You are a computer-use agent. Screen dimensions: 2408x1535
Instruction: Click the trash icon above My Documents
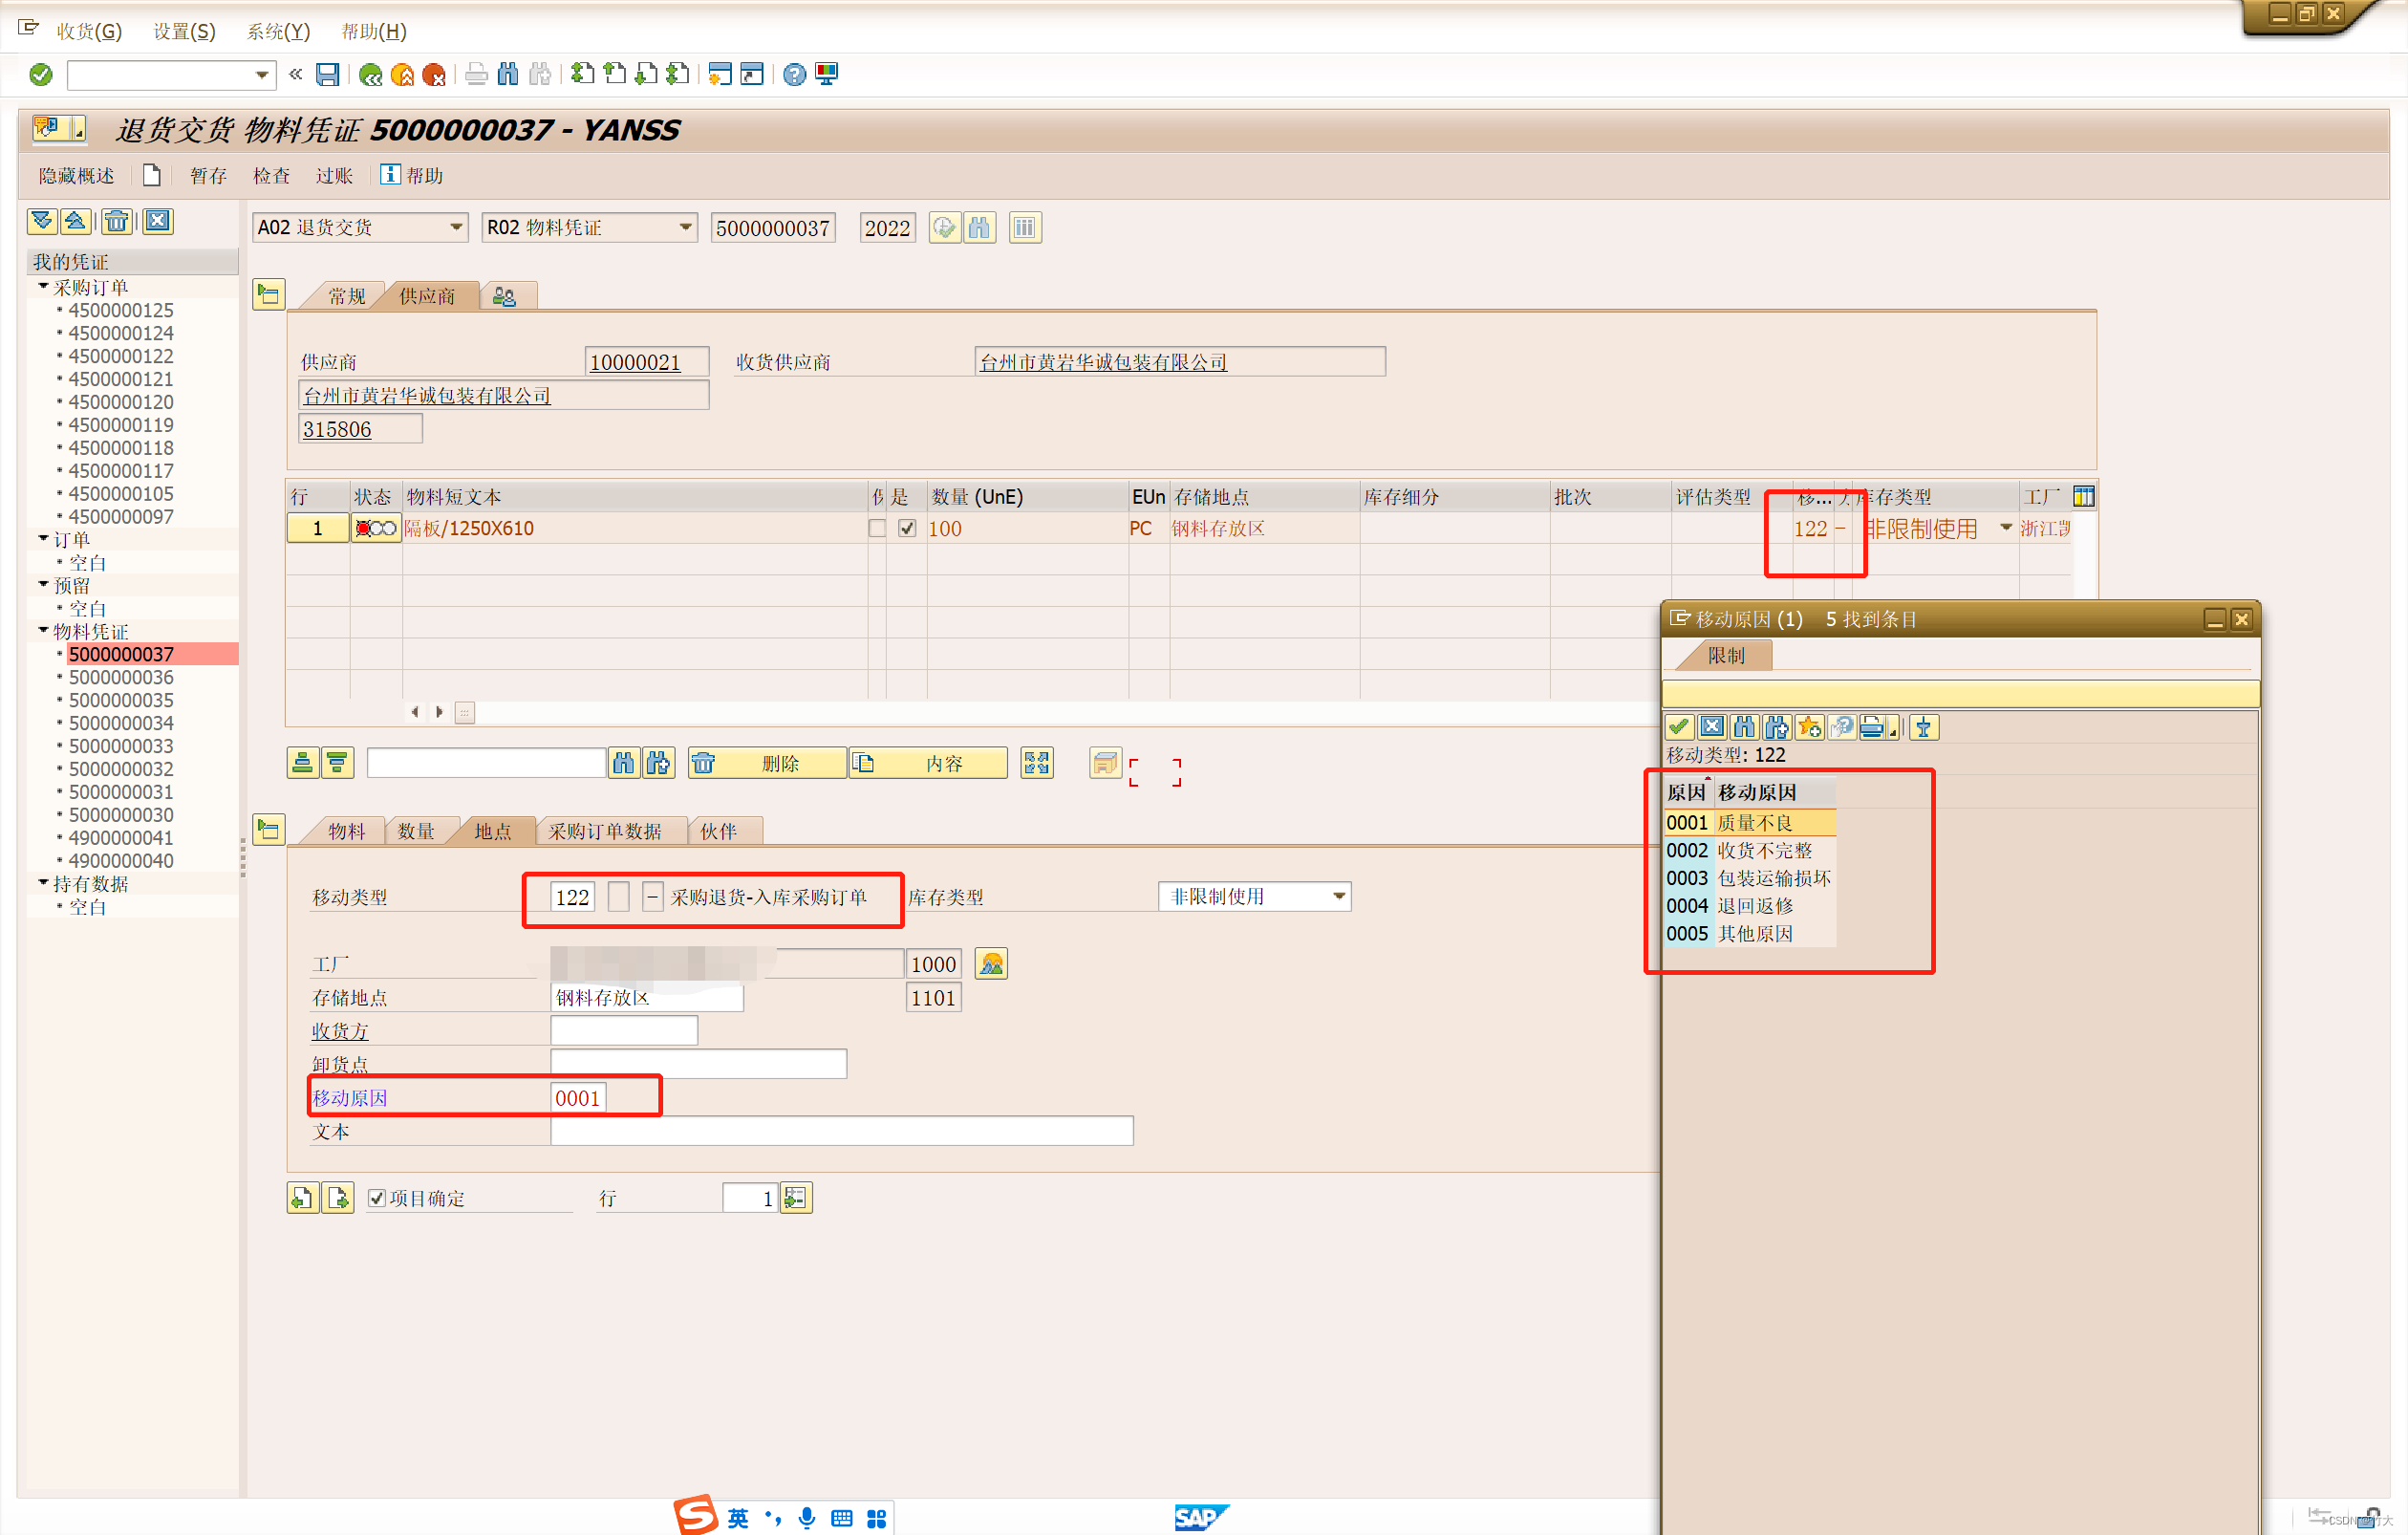(x=117, y=221)
